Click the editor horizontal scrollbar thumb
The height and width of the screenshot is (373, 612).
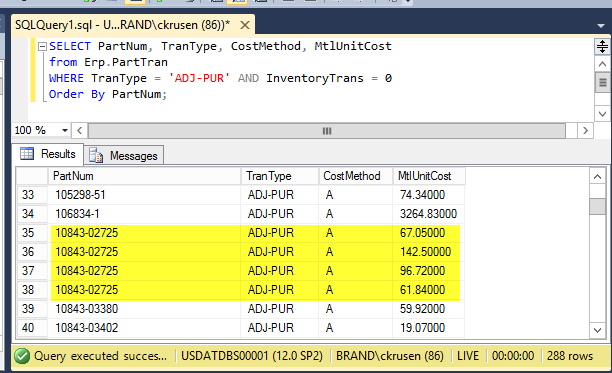pyautogui.click(x=327, y=131)
